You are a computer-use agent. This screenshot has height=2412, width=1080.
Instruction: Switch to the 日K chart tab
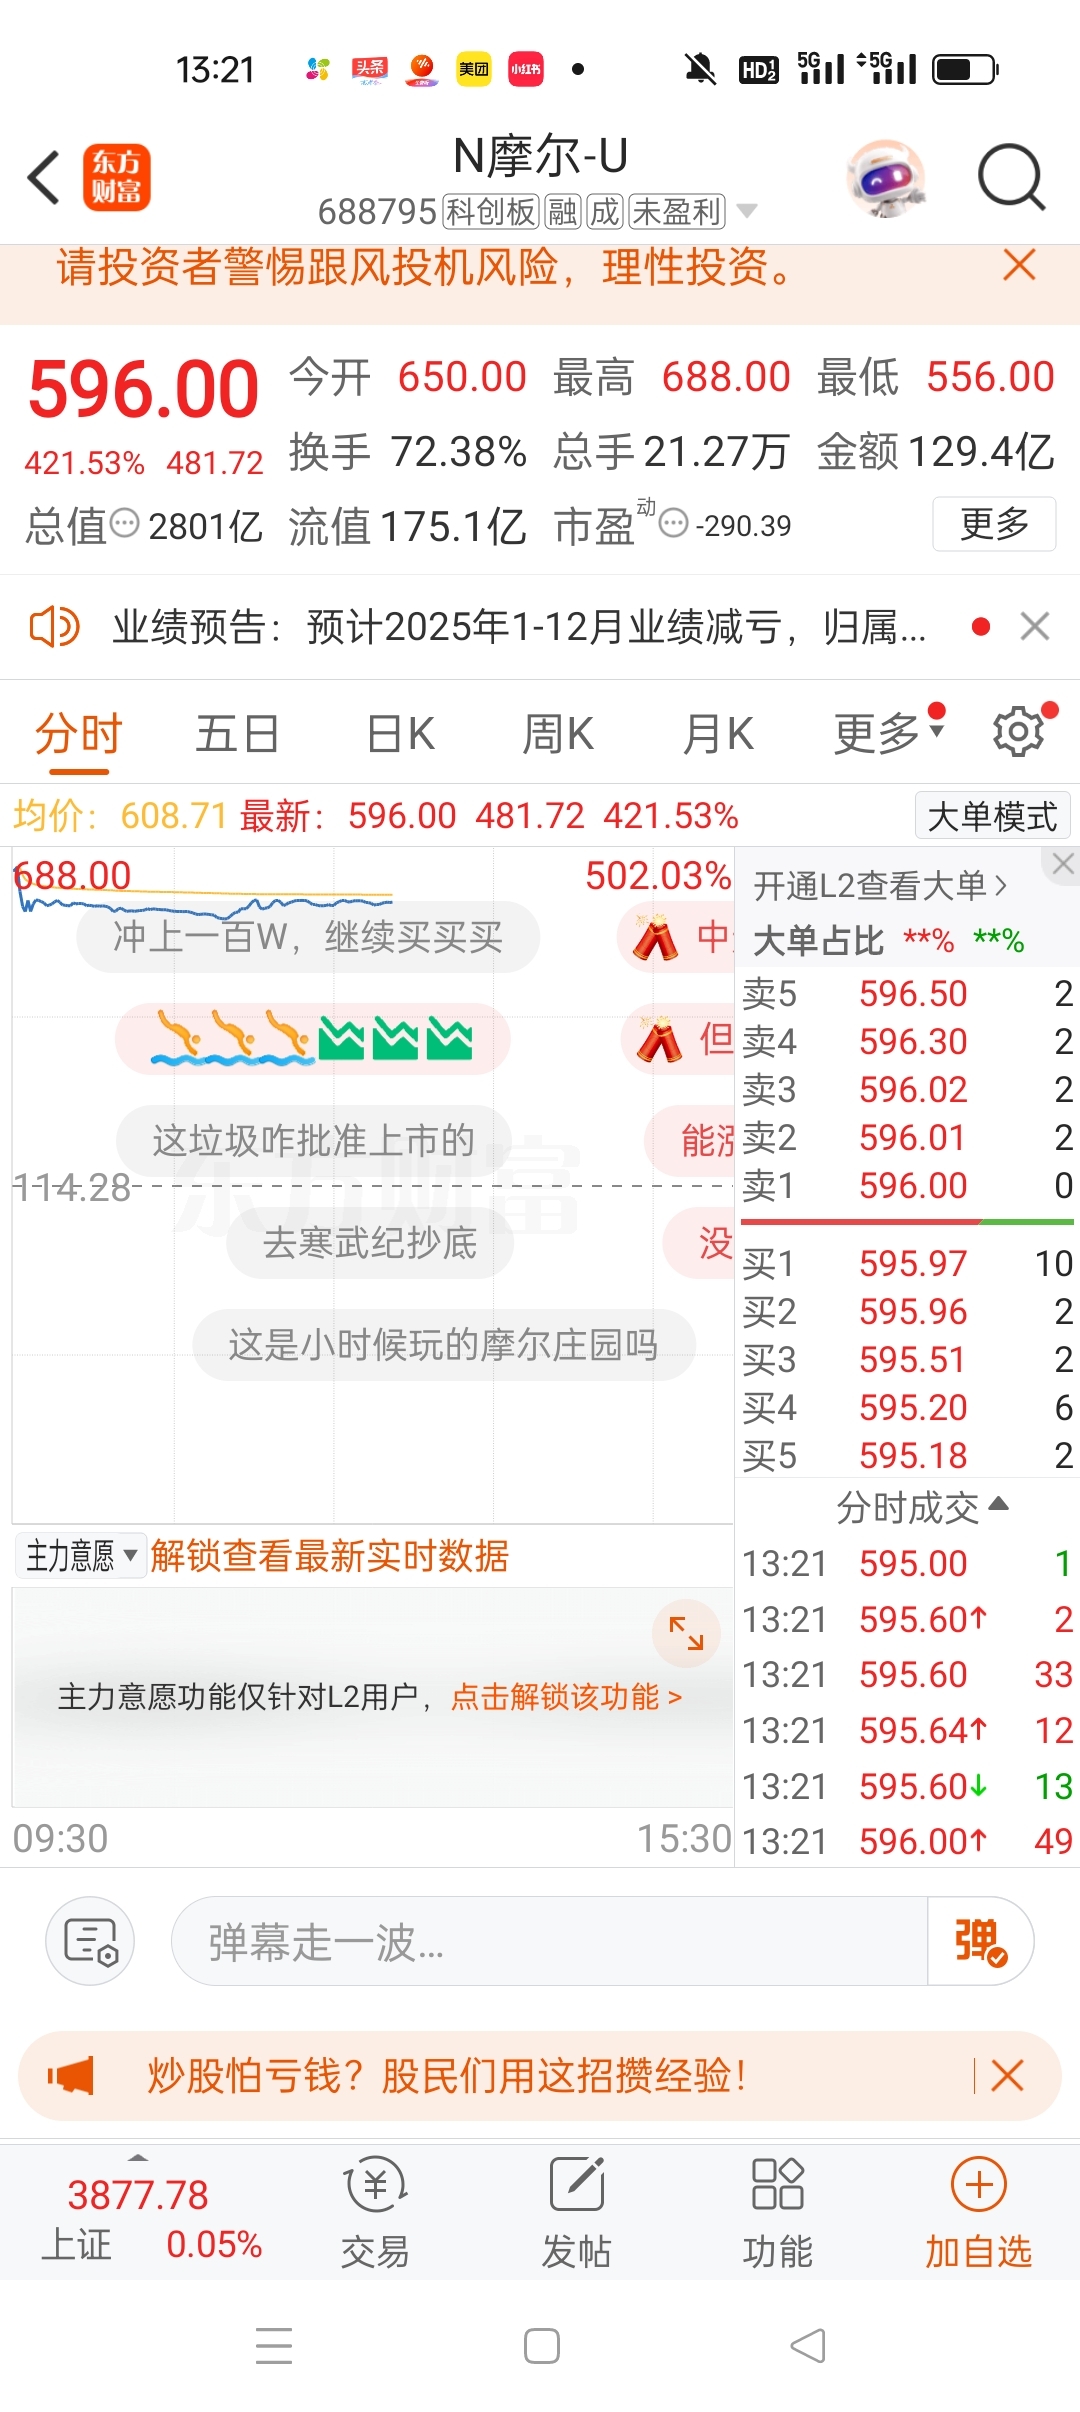[x=400, y=735]
